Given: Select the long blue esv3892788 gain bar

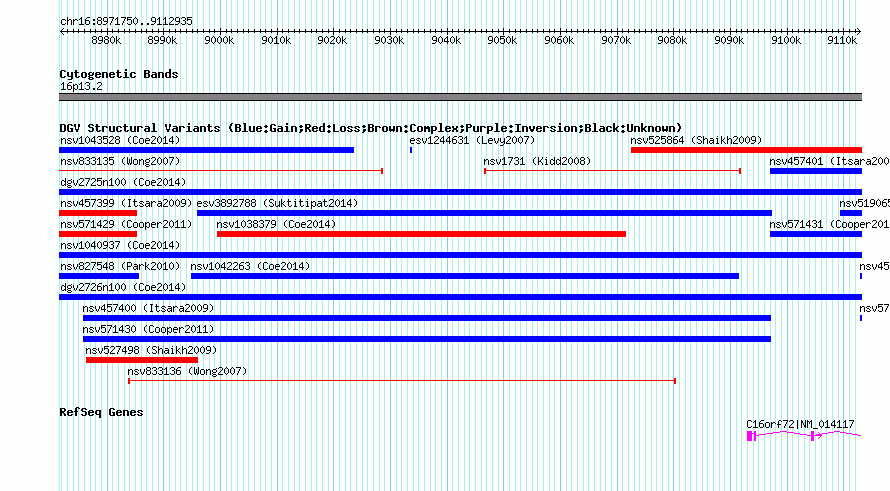Looking at the screenshot, I should tap(484, 213).
